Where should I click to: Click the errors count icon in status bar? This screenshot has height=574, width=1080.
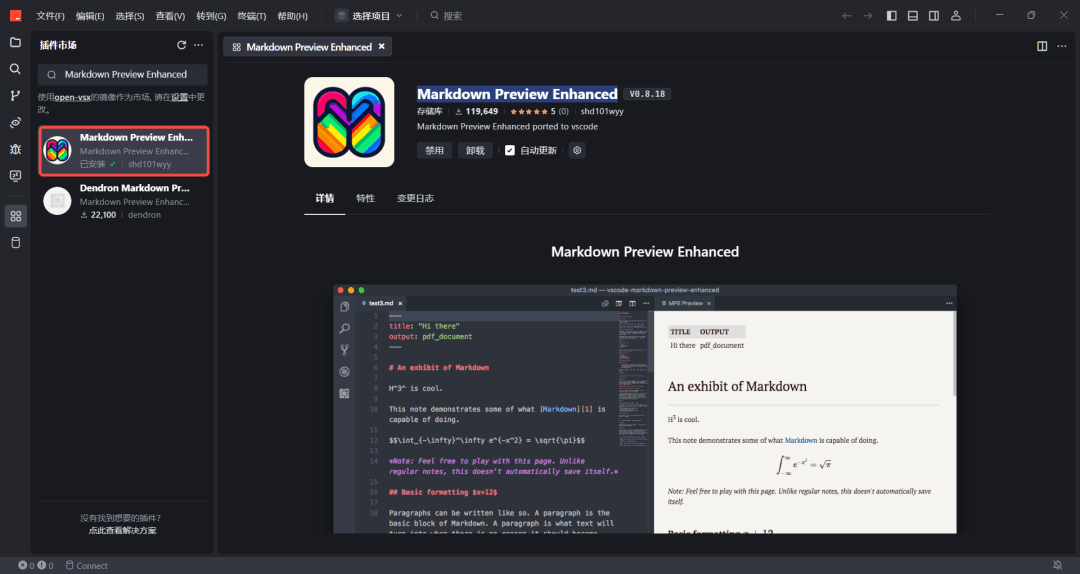click(23, 565)
